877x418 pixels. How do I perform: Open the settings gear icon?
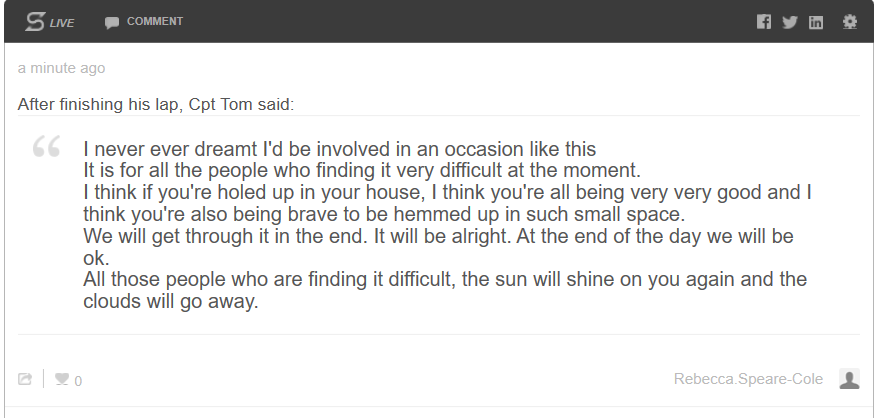coord(850,22)
